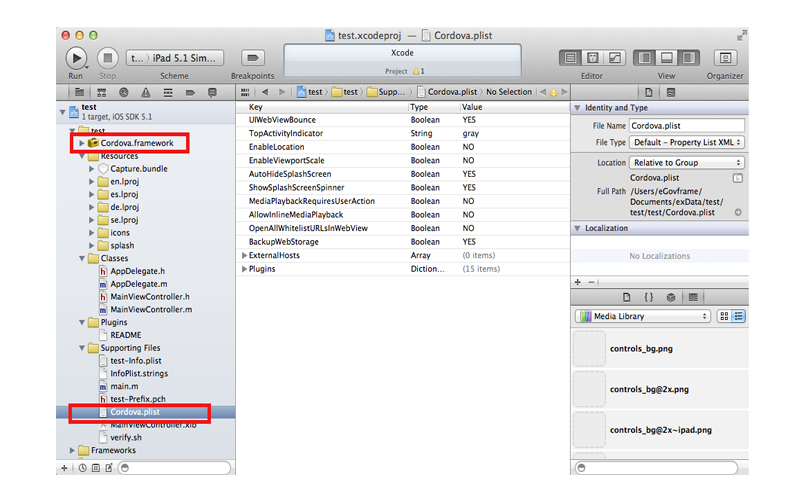
Task: Expand the Cordova.framework tree item
Action: tap(82, 144)
